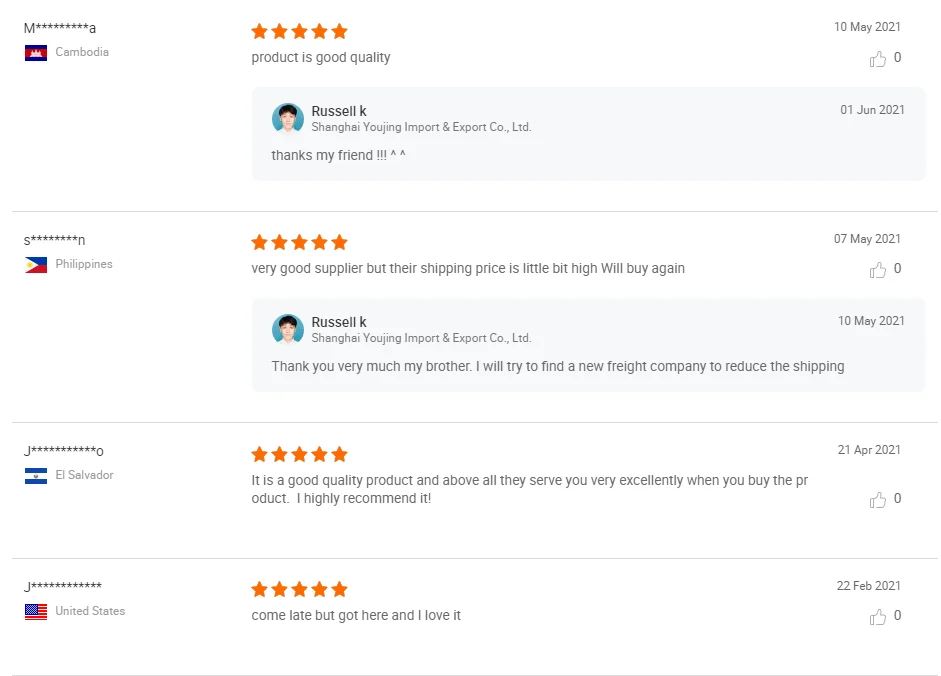Click the 'come late but got here' review
This screenshot has width=941, height=676.
356,616
